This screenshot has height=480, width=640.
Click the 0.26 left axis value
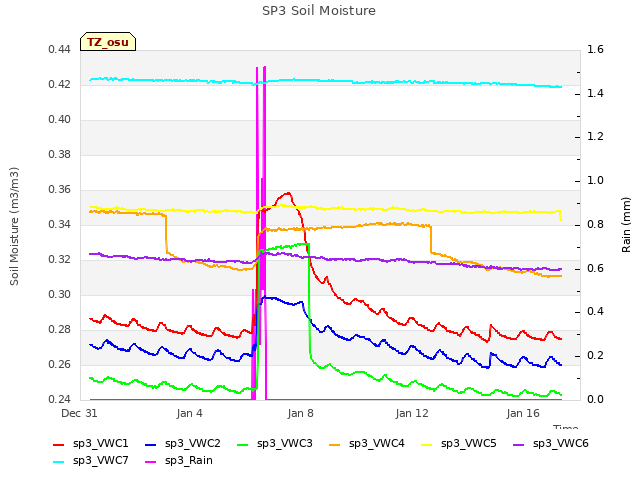pyautogui.click(x=59, y=364)
